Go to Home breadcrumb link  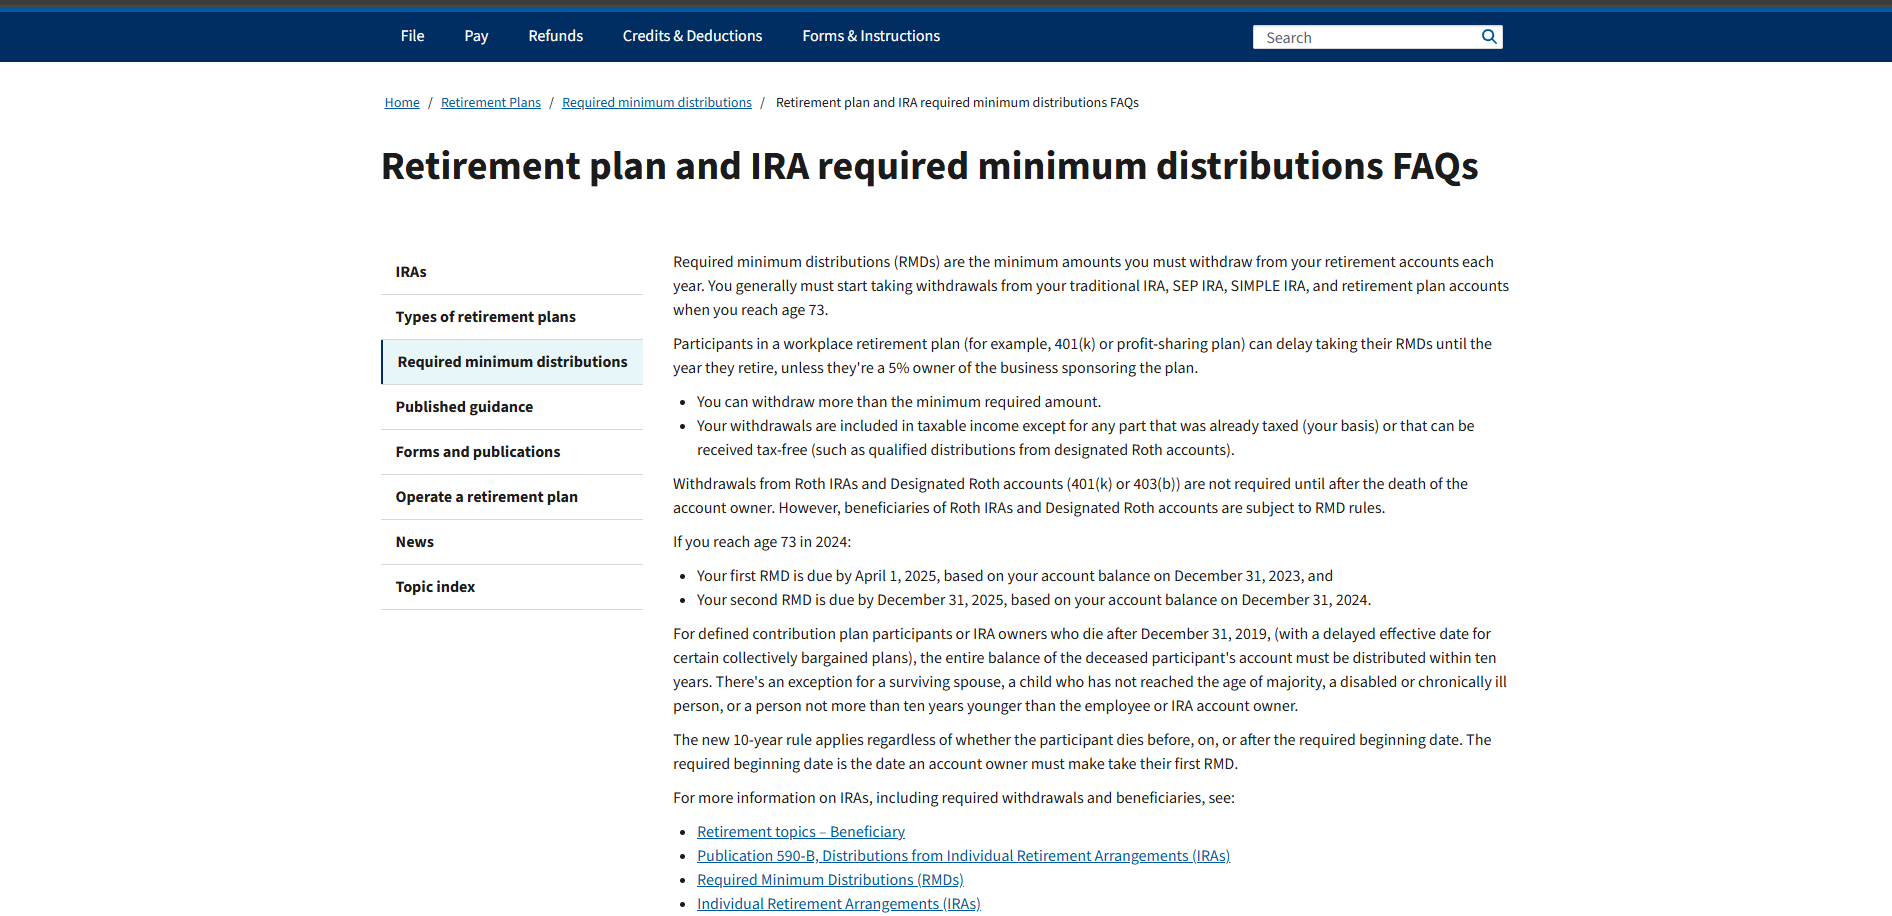402,103
